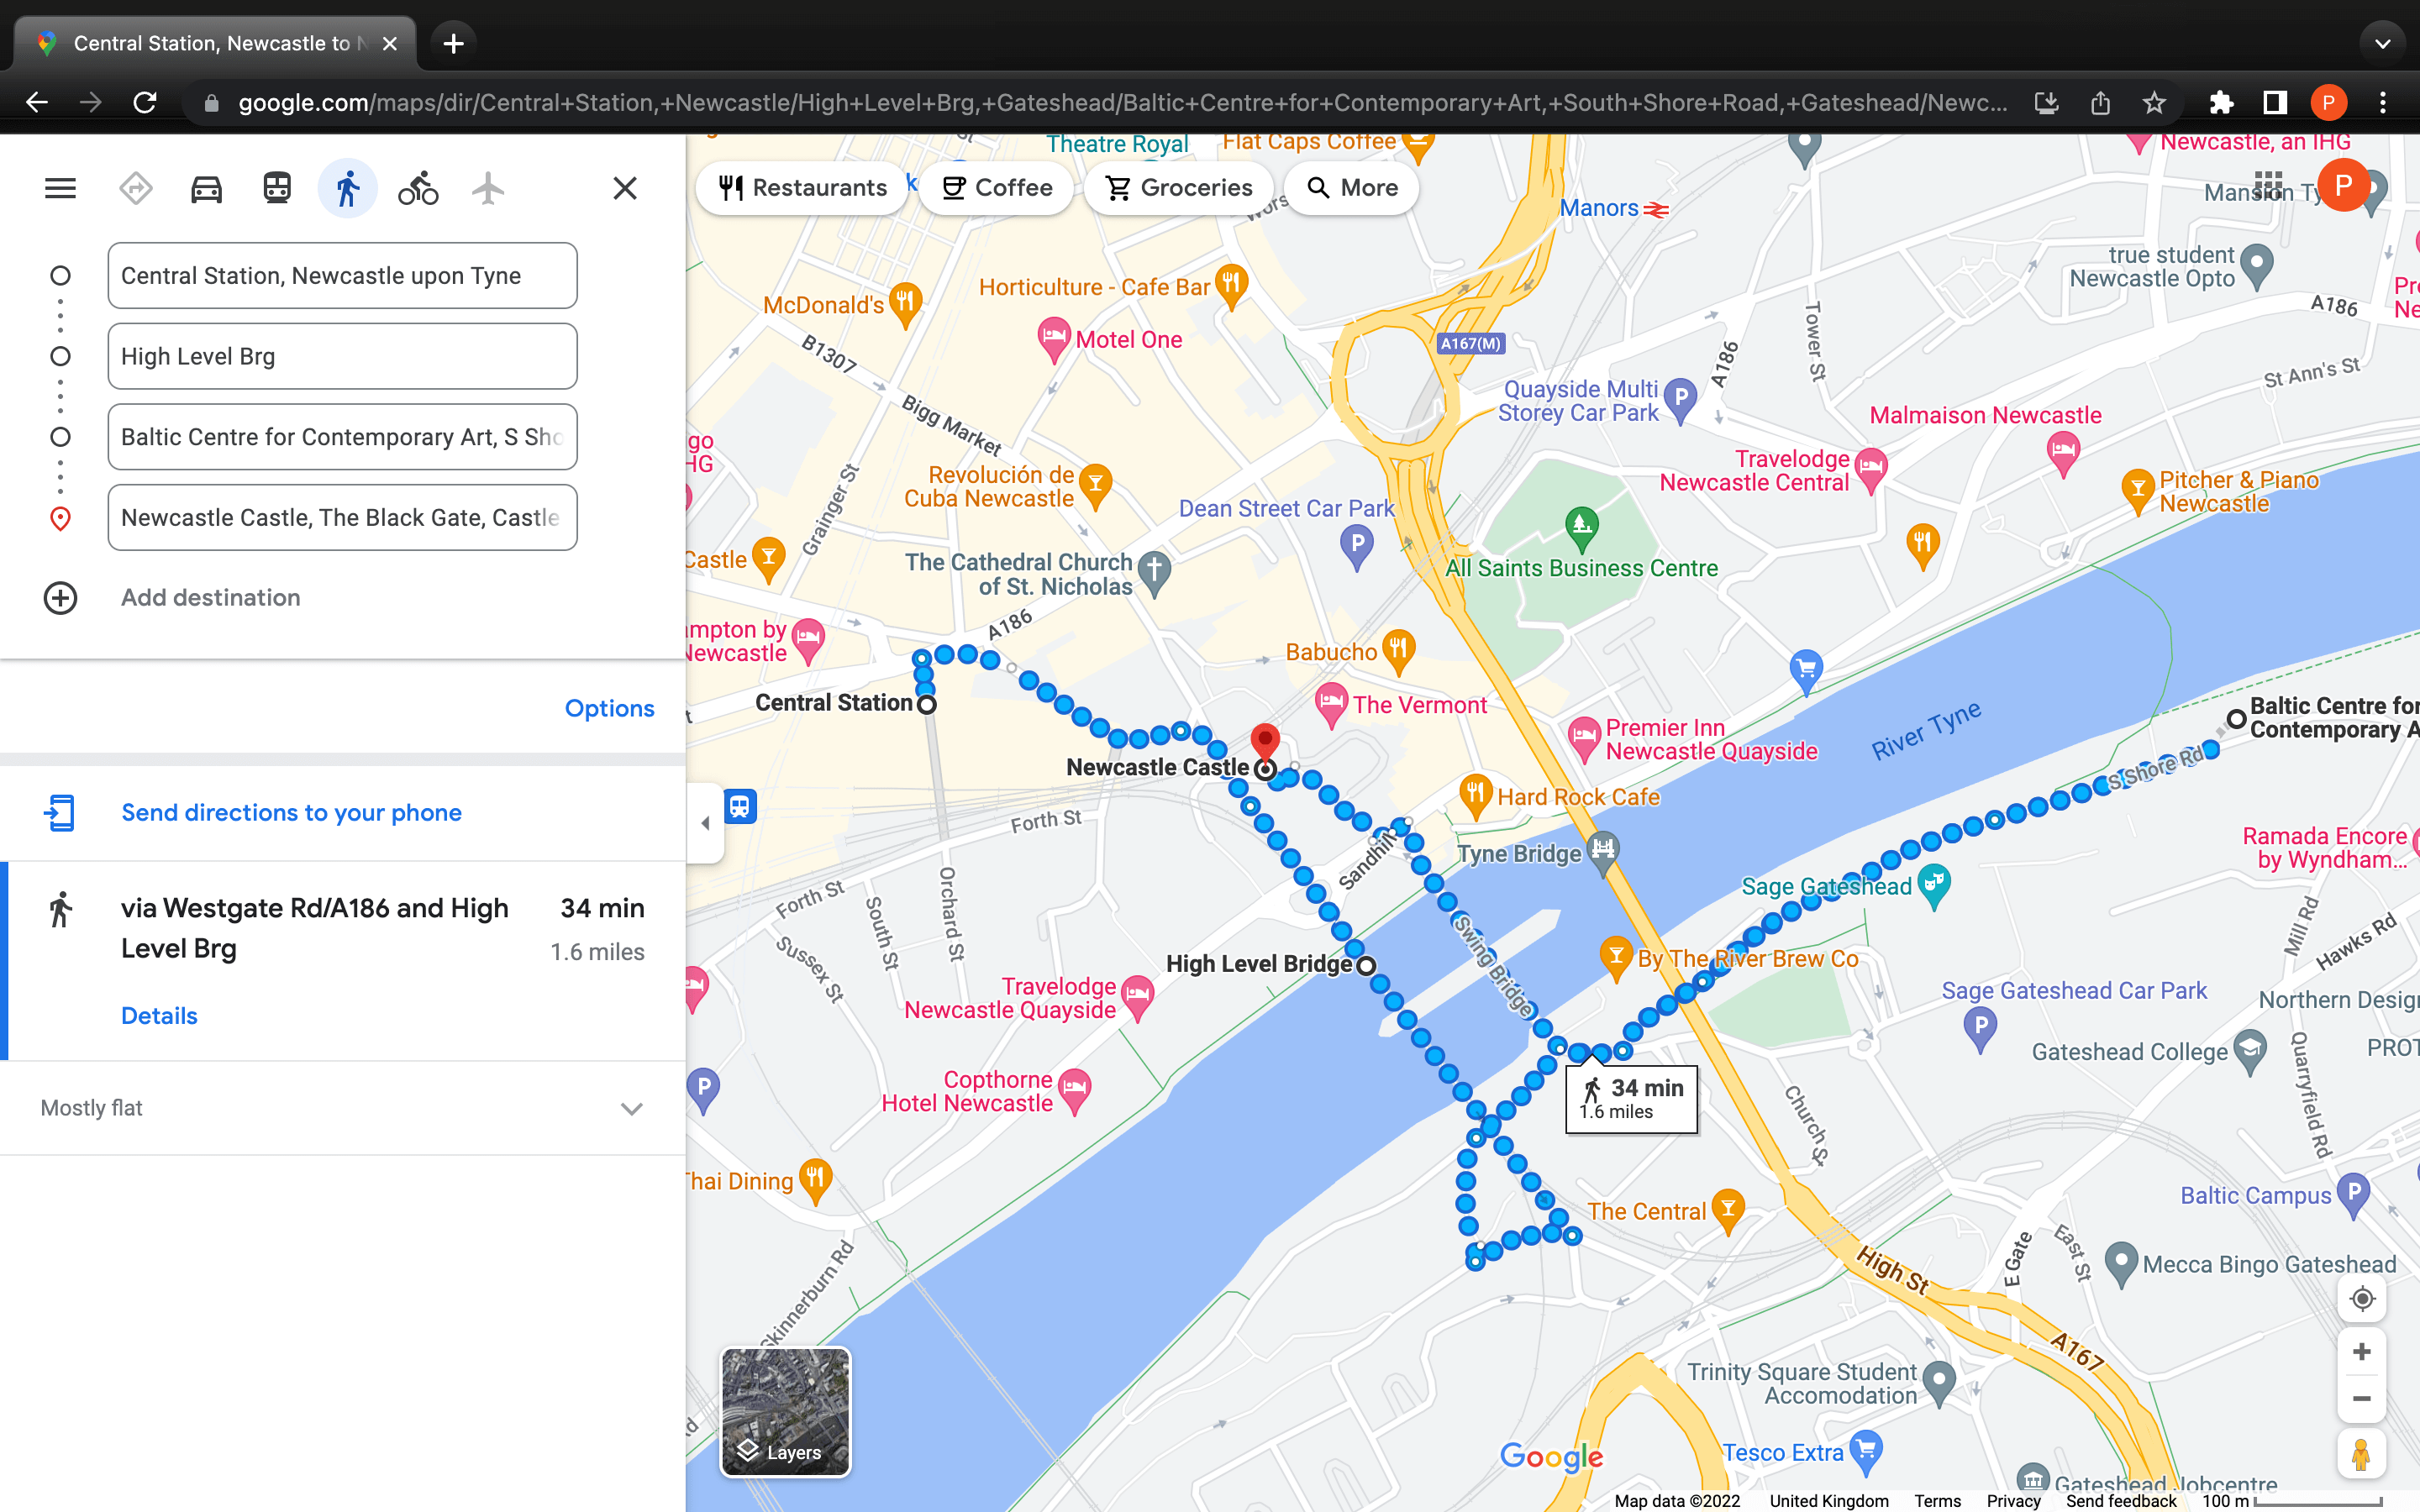Click Dean Street Car Park marker
This screenshot has width=2420, height=1512.
point(1356,546)
